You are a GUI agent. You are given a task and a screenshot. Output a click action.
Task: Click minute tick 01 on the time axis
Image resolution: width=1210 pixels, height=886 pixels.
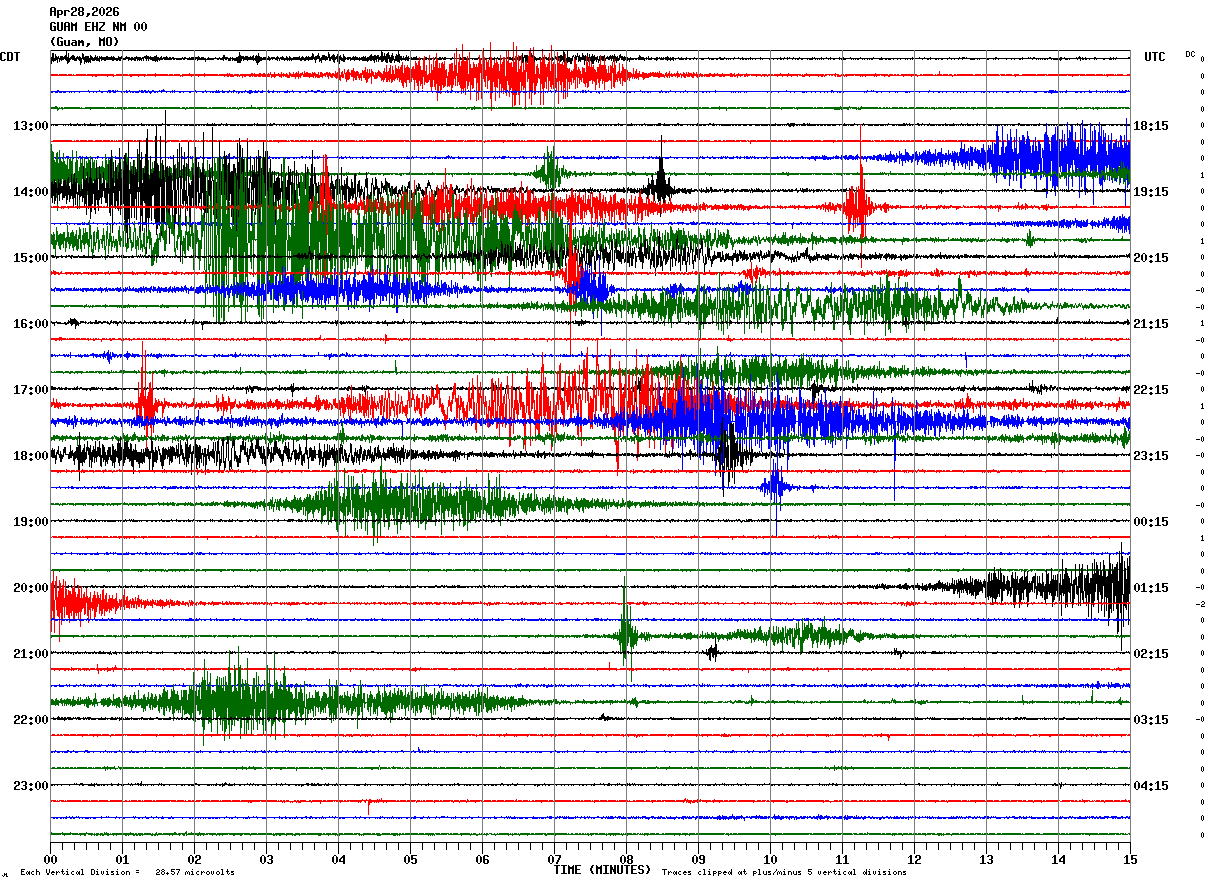point(122,859)
